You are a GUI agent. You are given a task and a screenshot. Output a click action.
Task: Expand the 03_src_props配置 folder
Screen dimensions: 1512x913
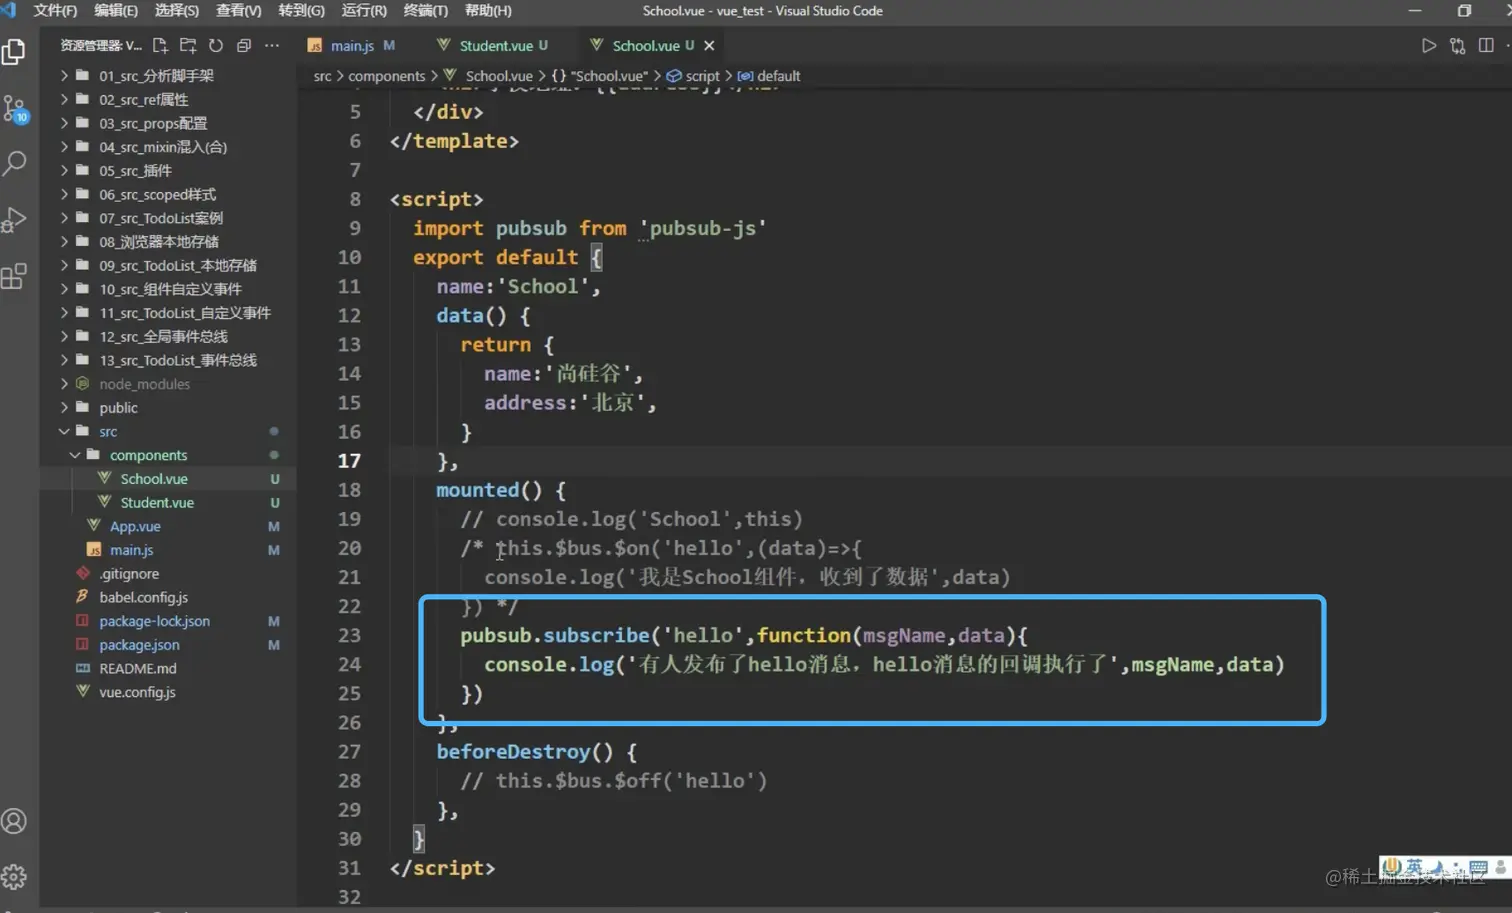[x=153, y=123]
